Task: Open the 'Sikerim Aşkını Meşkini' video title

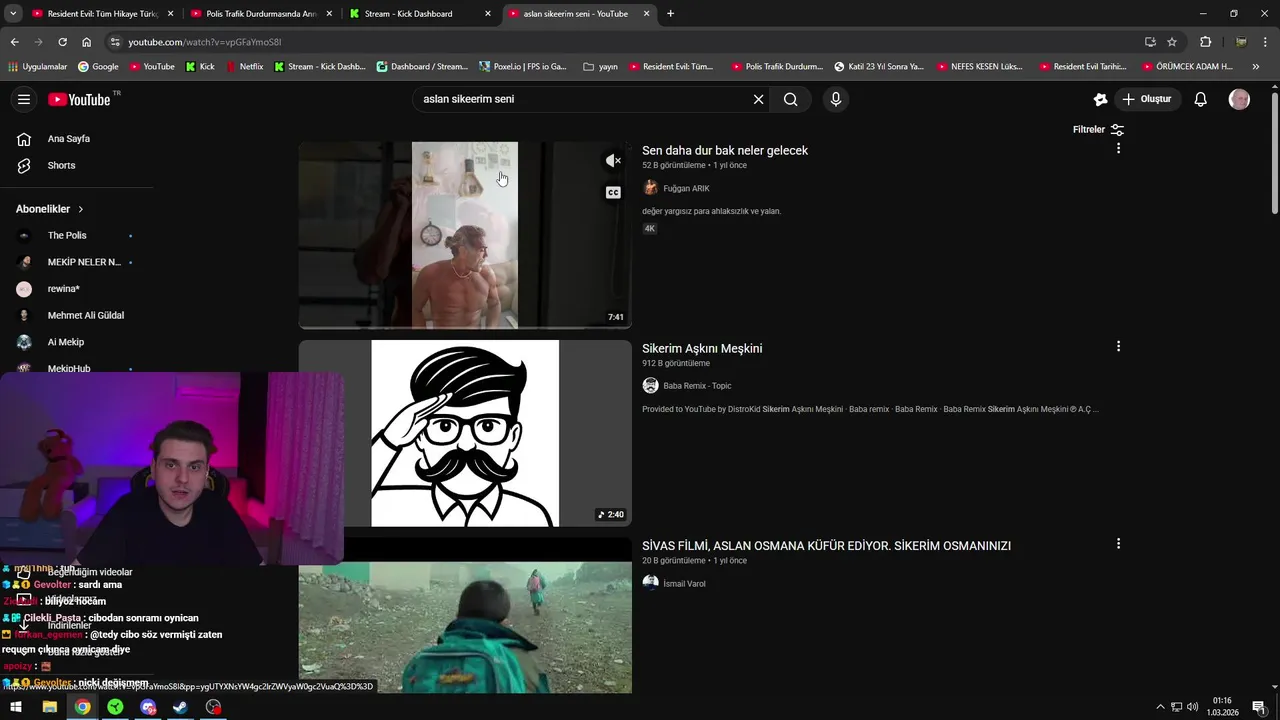Action: [x=702, y=348]
